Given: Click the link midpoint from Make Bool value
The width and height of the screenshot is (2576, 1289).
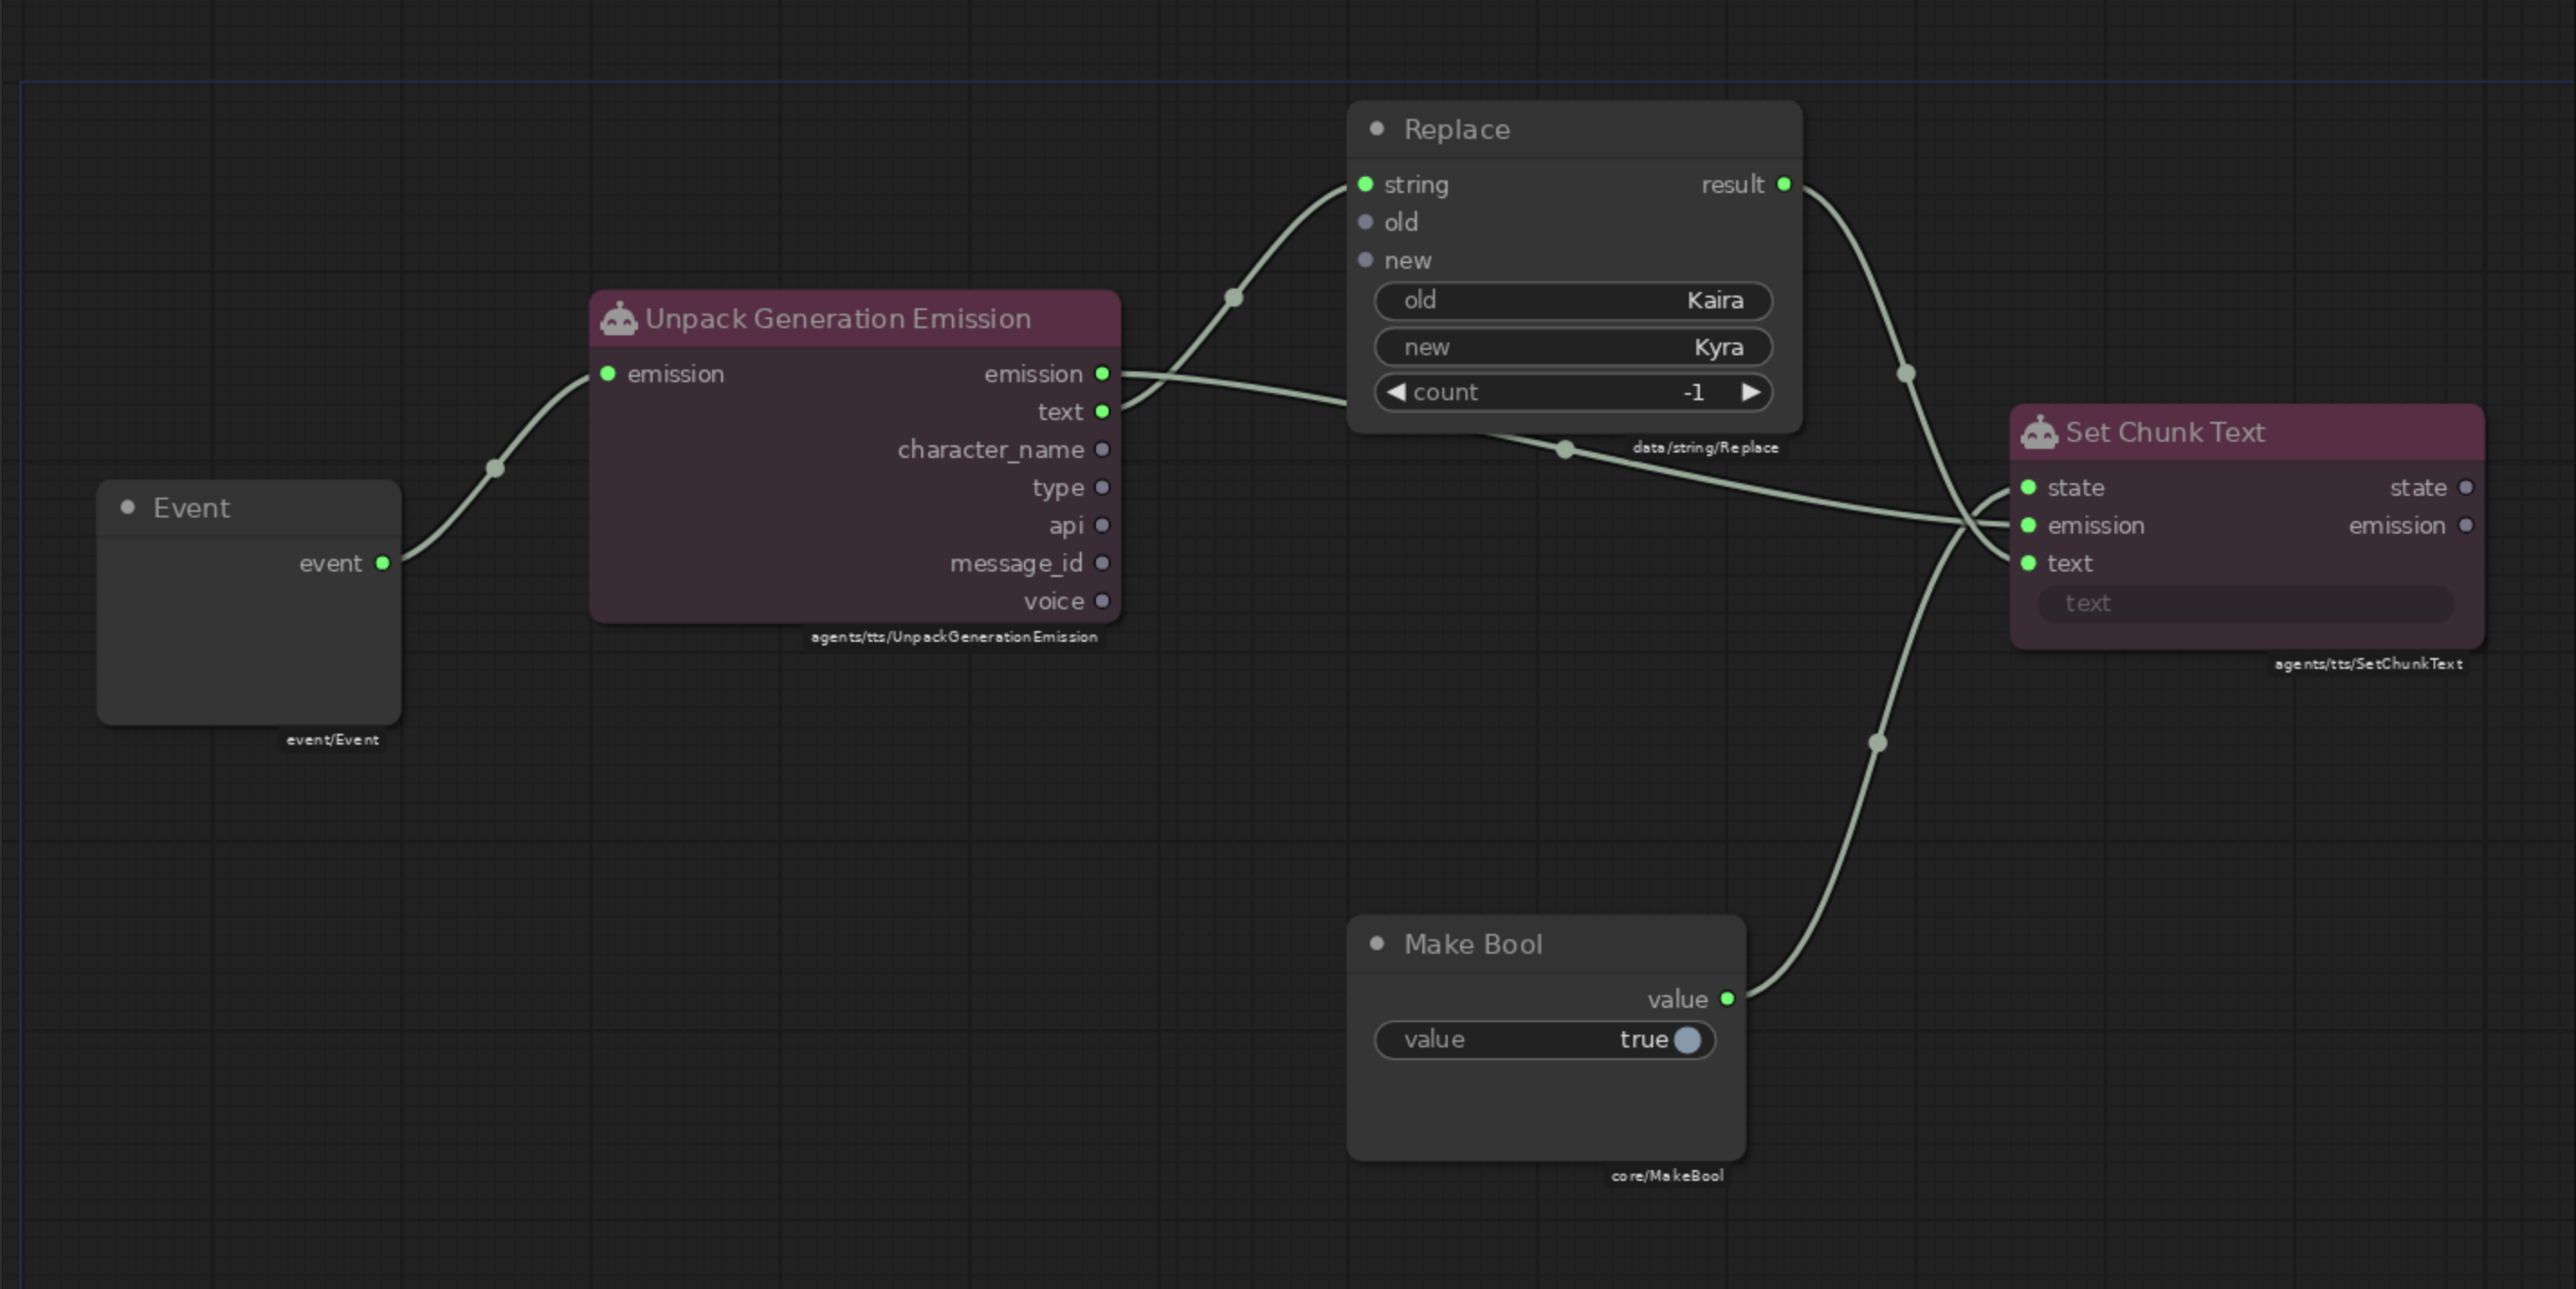Looking at the screenshot, I should tap(1878, 743).
